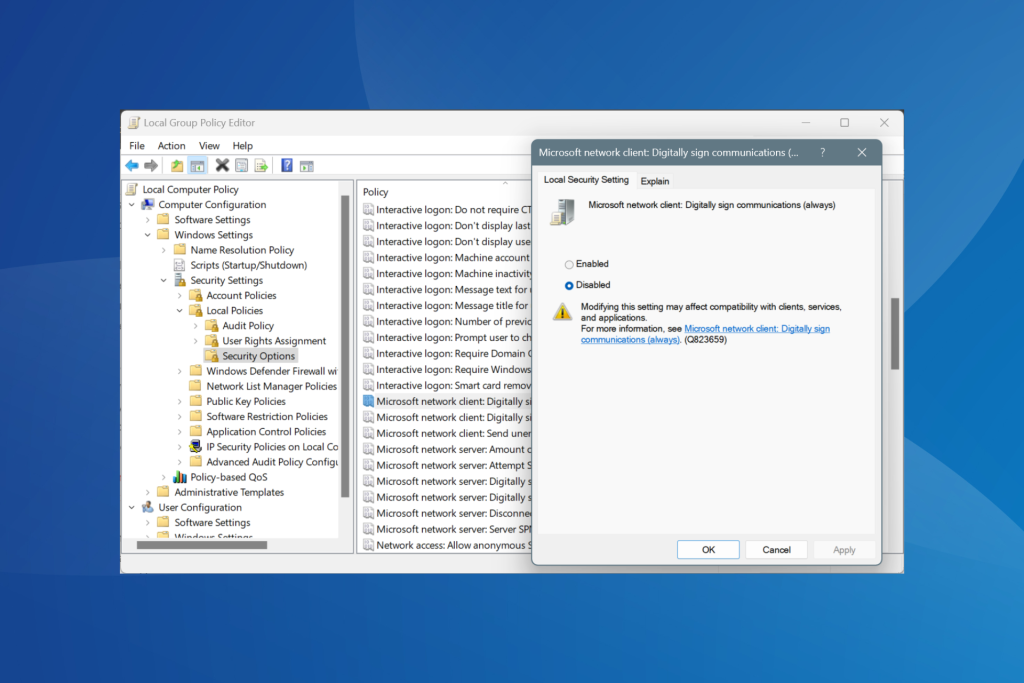The image size is (1024, 683).
Task: Click the back navigation arrow
Action: click(132, 165)
